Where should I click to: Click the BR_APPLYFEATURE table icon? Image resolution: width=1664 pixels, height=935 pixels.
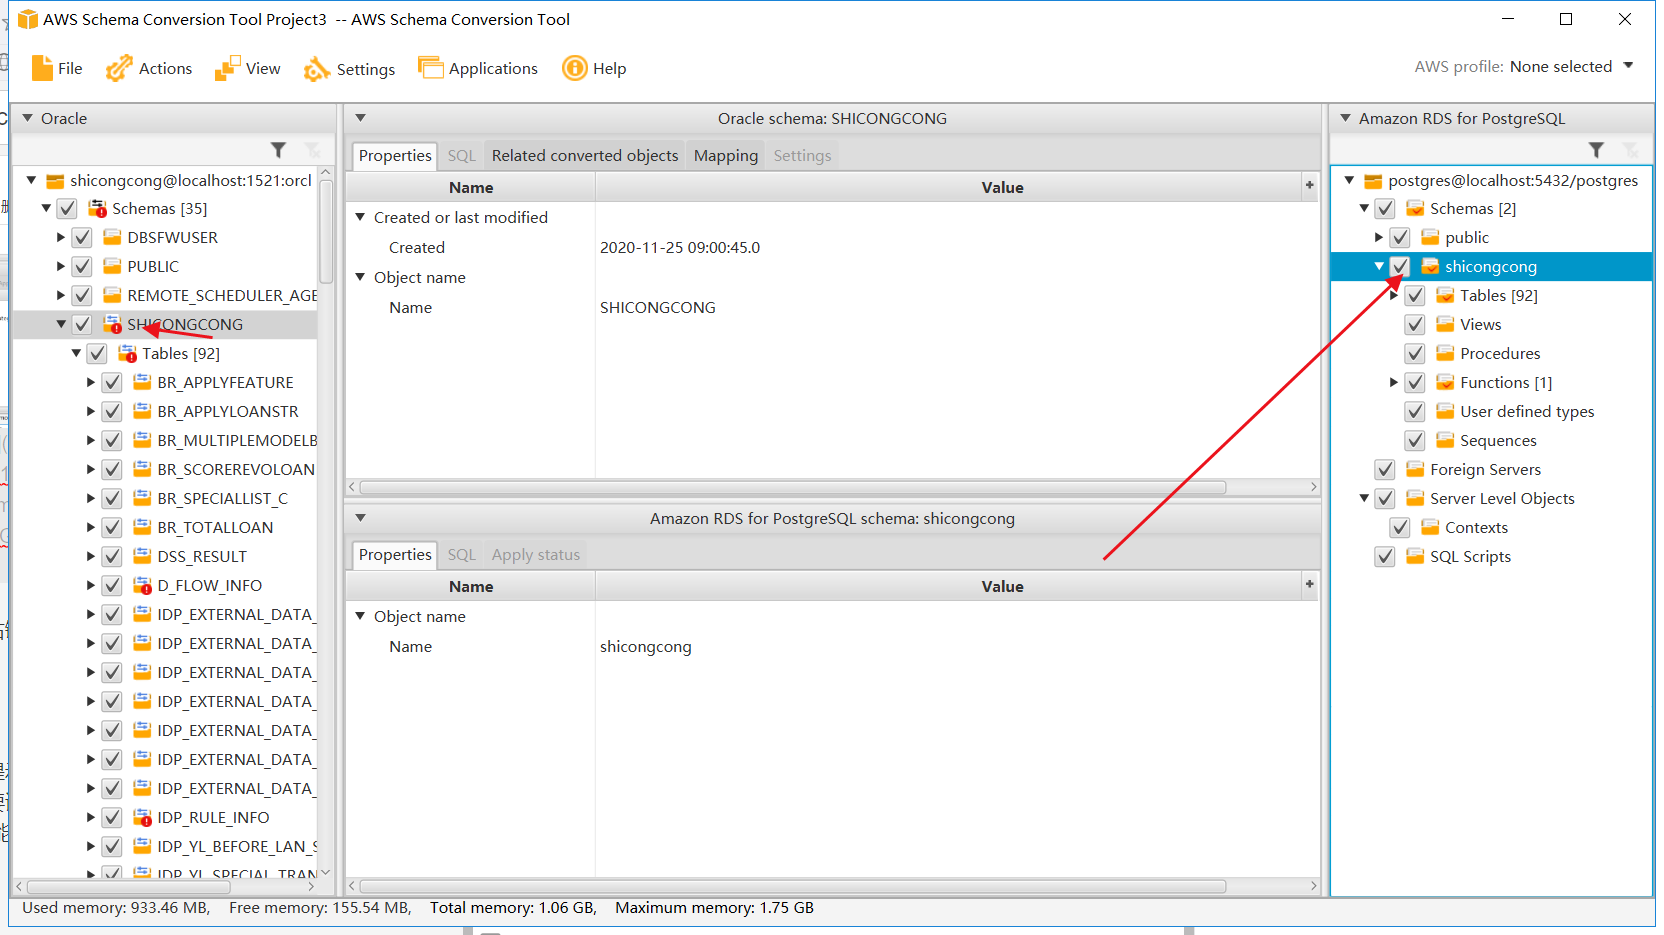[142, 382]
